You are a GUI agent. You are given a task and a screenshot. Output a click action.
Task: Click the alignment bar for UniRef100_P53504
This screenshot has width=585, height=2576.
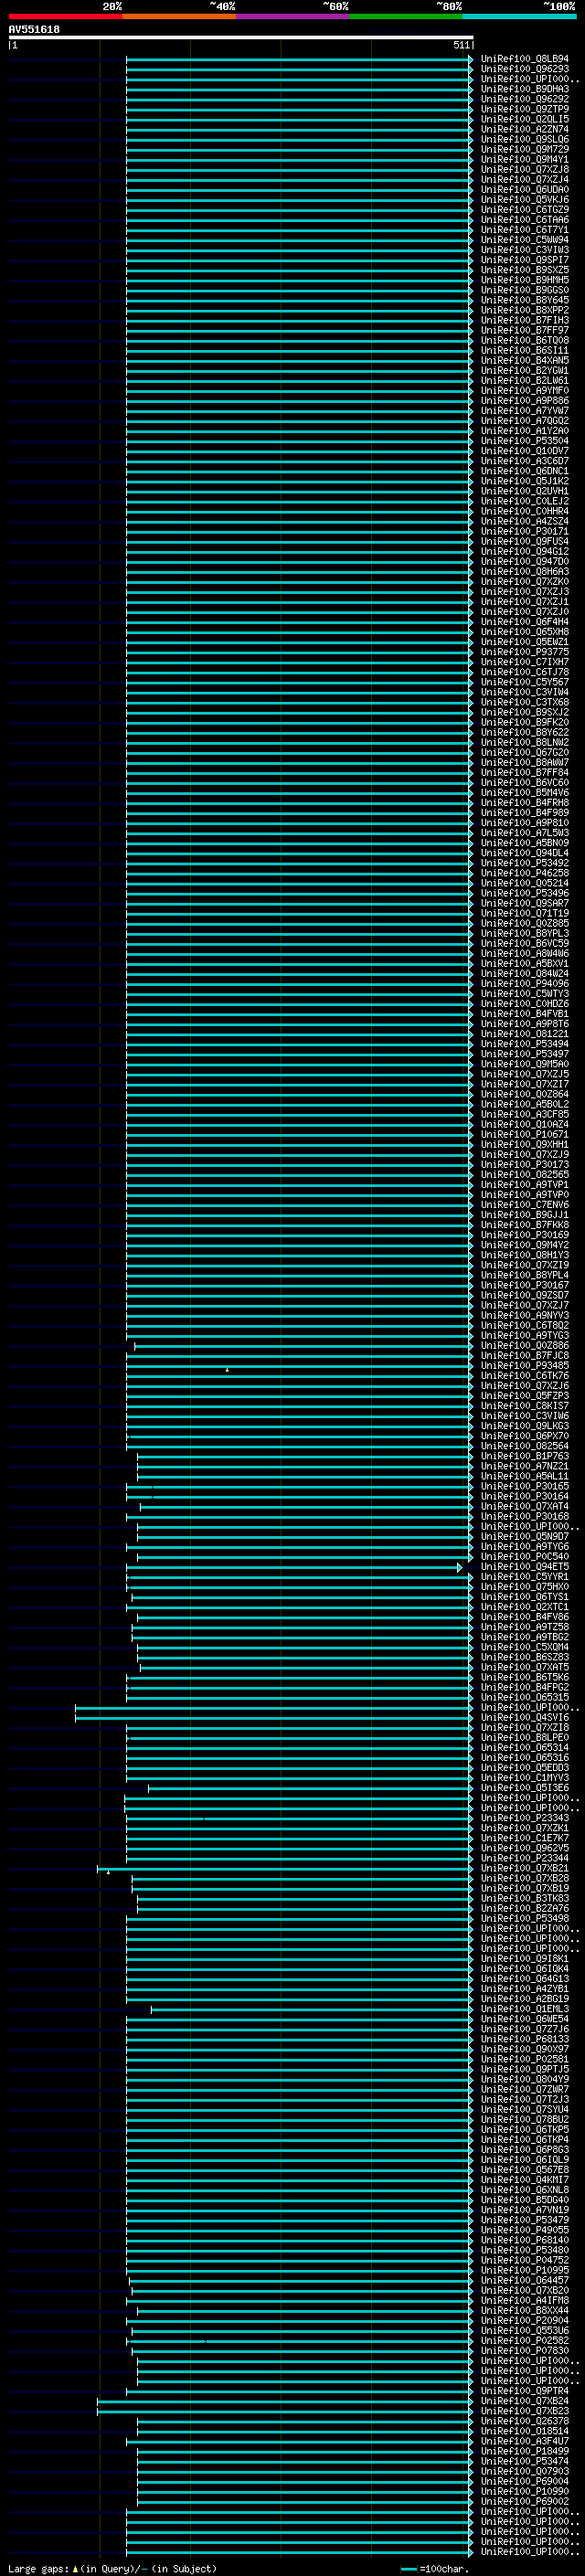(299, 441)
